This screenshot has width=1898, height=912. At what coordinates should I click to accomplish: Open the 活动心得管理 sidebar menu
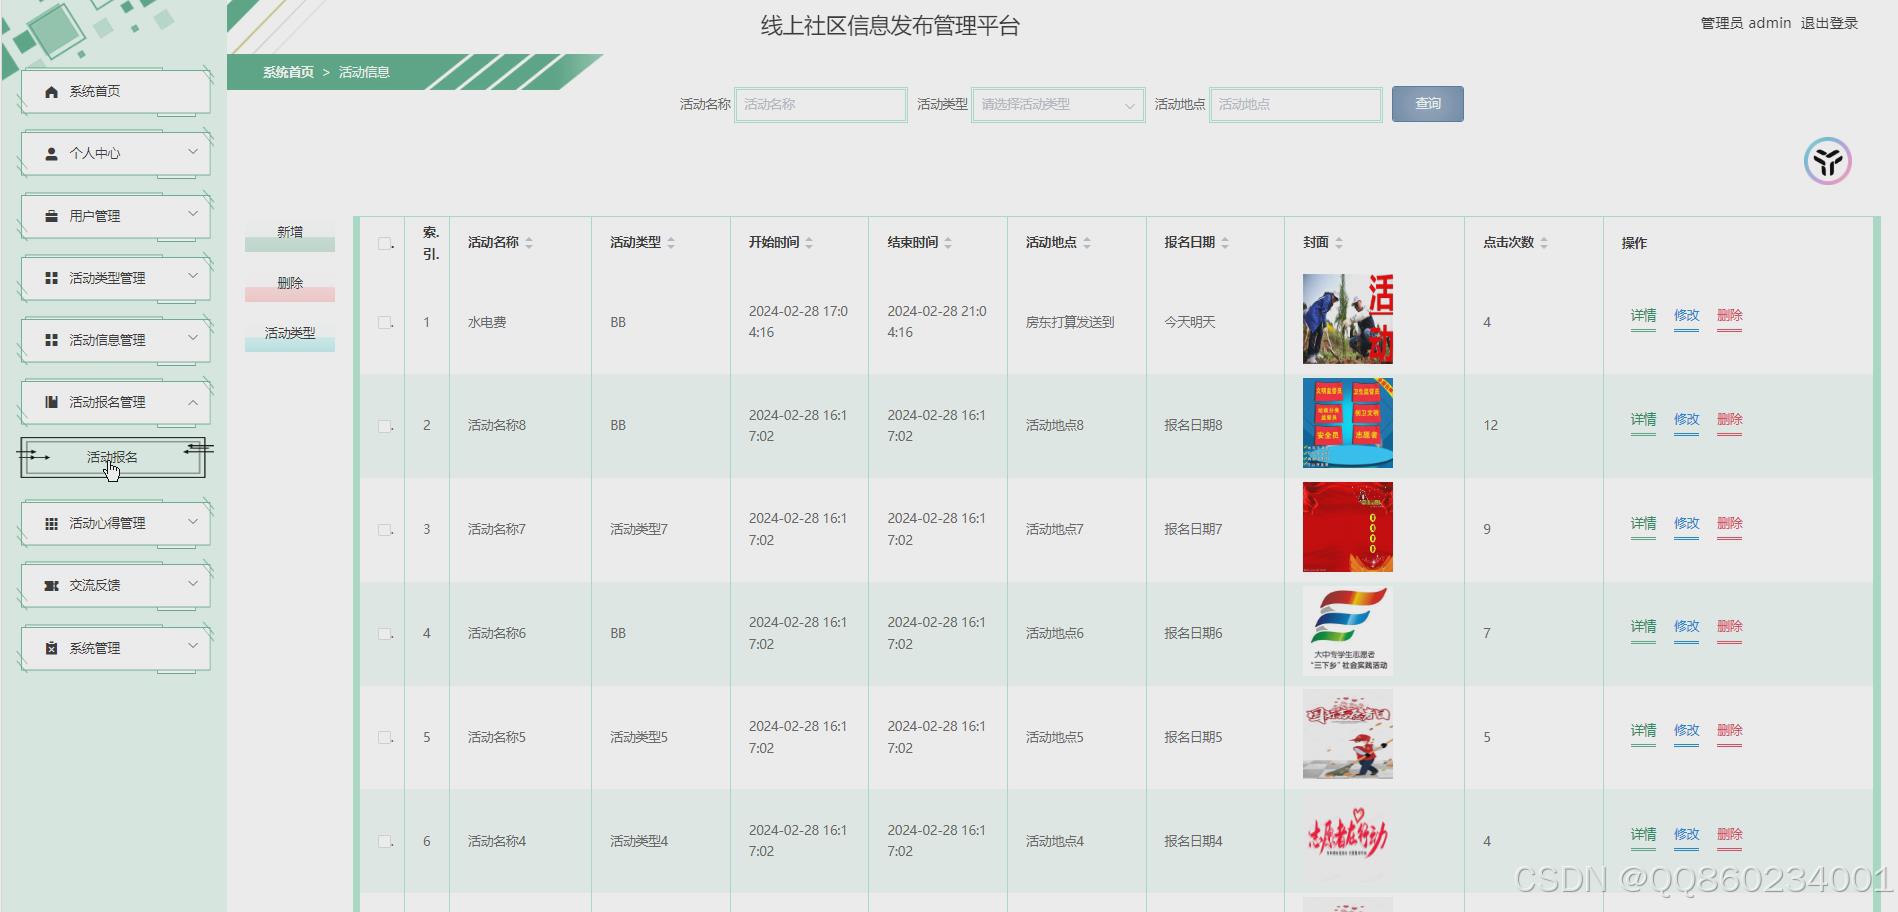(x=115, y=523)
